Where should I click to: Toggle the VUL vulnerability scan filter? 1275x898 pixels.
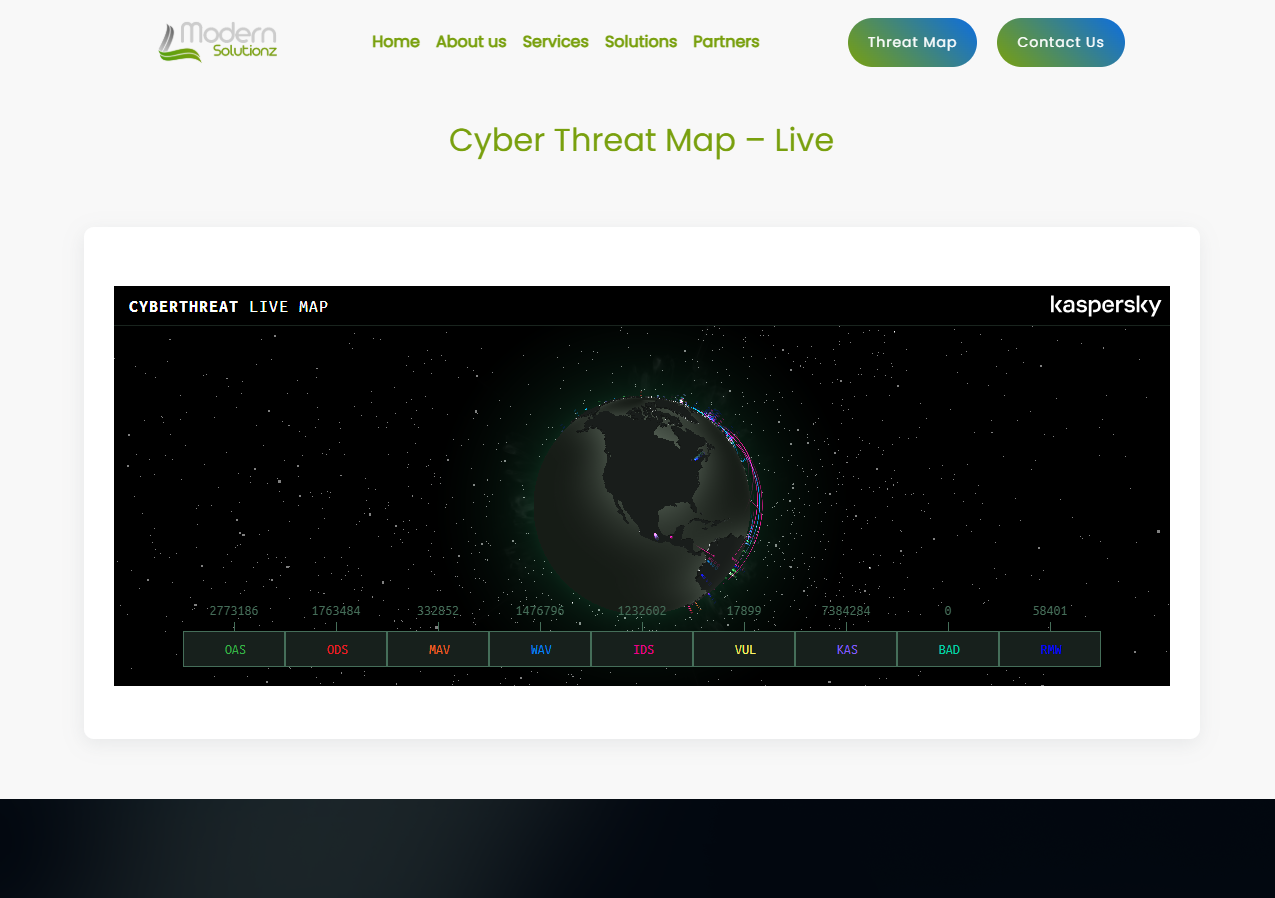745,649
